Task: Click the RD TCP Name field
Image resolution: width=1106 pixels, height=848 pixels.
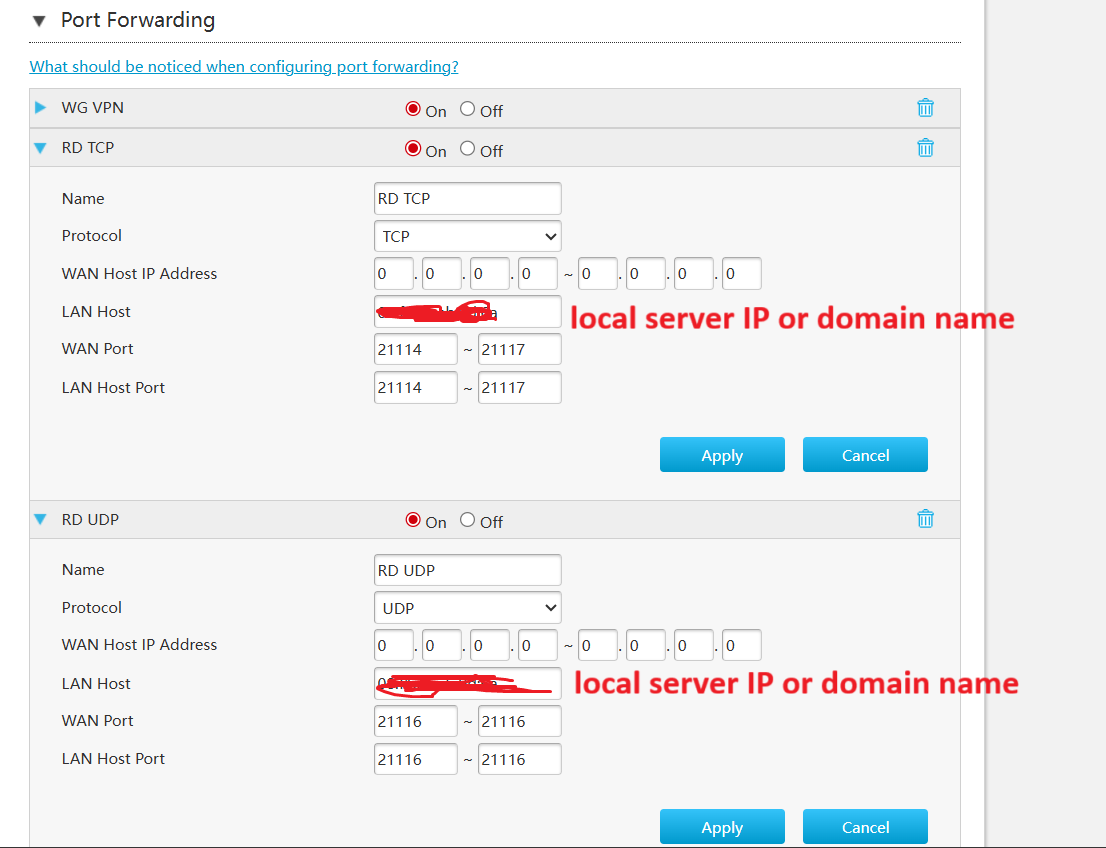Action: coord(467,199)
